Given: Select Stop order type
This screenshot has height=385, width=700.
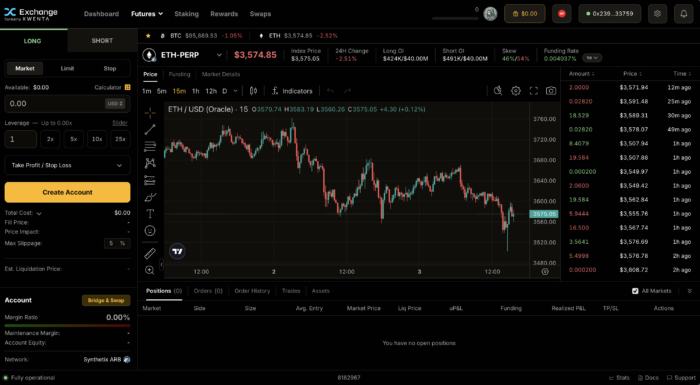Looking at the screenshot, I should coord(110,68).
